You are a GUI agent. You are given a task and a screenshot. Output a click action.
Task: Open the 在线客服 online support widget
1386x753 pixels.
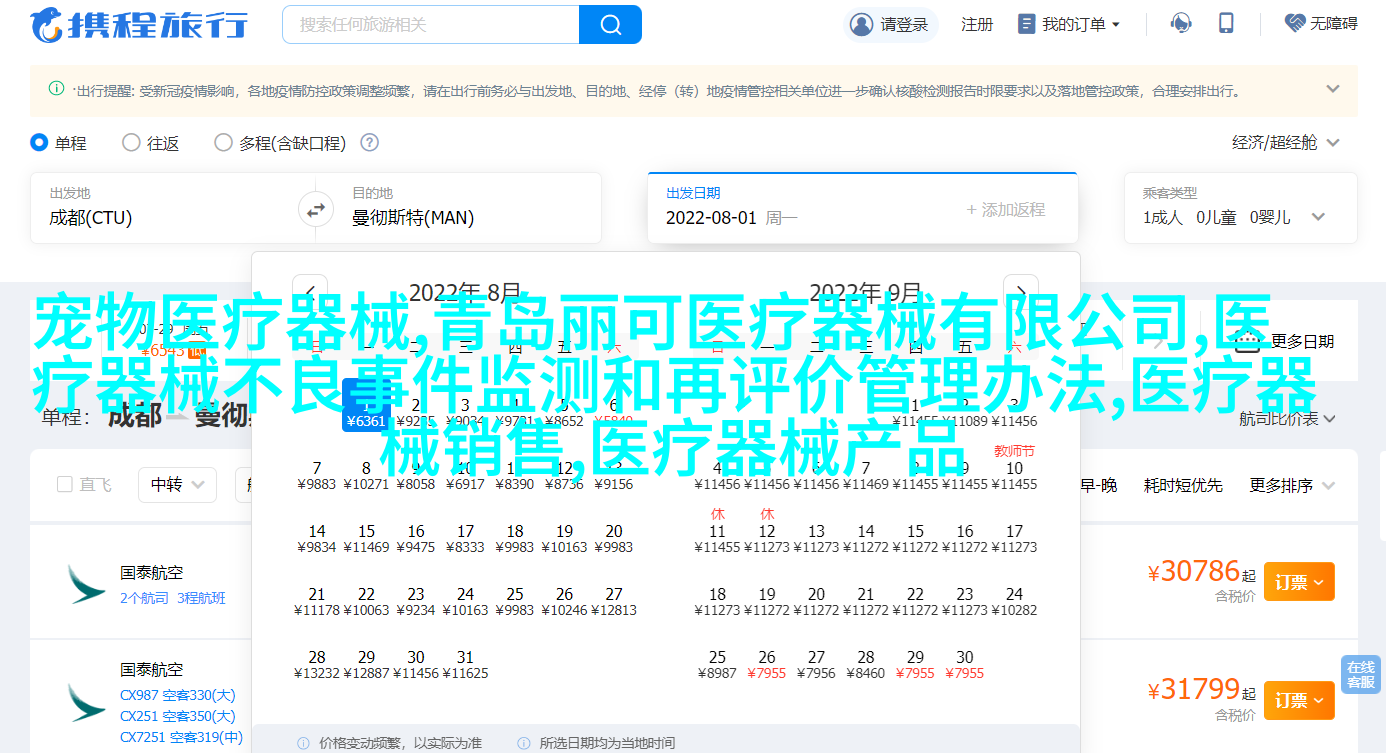pyautogui.click(x=1360, y=675)
